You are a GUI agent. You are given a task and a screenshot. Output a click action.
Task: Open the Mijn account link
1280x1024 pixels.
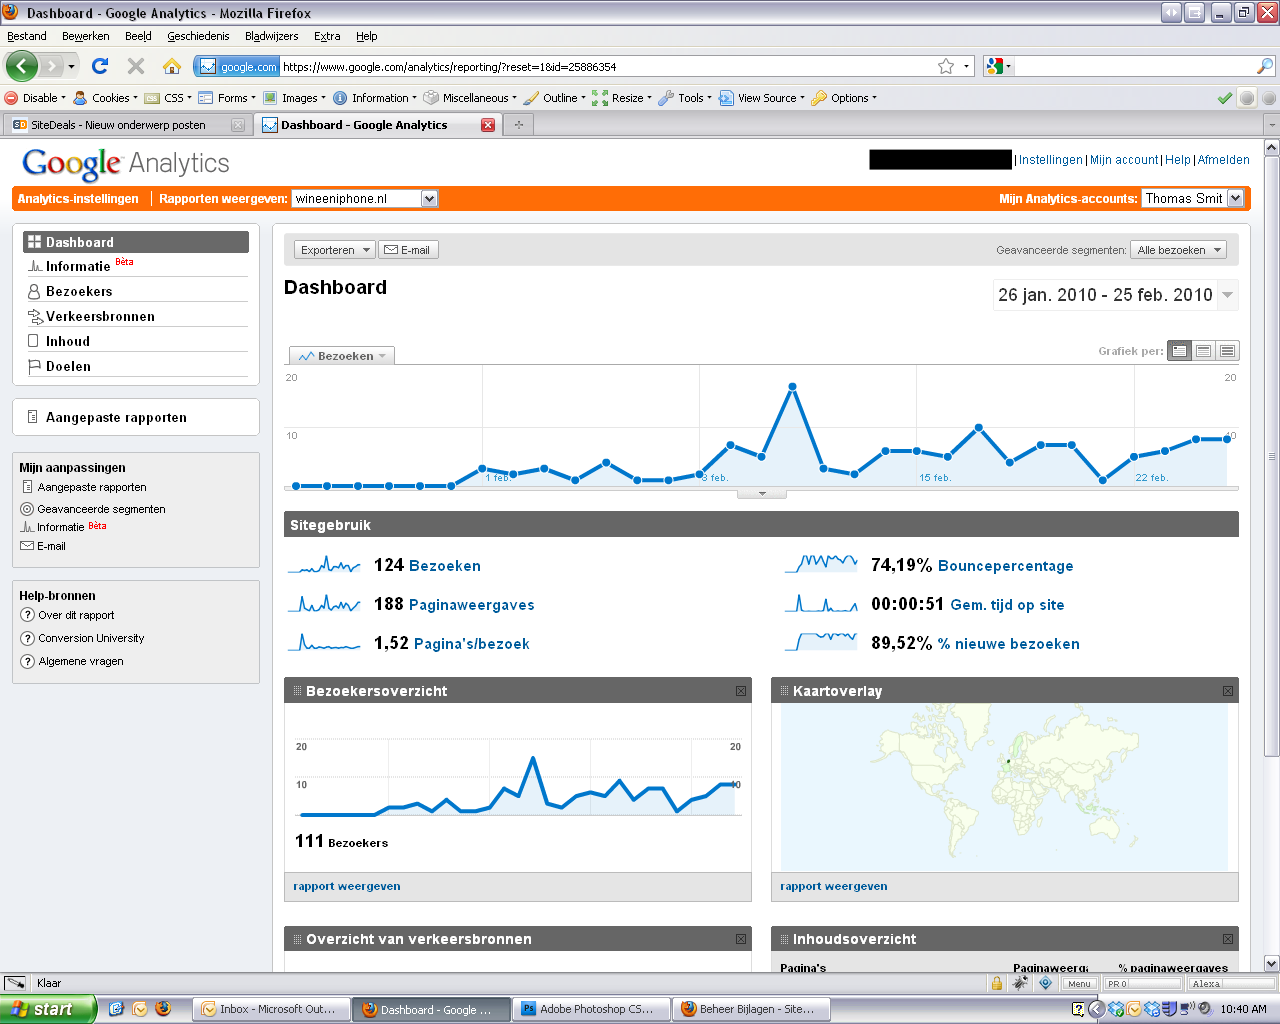1124,160
